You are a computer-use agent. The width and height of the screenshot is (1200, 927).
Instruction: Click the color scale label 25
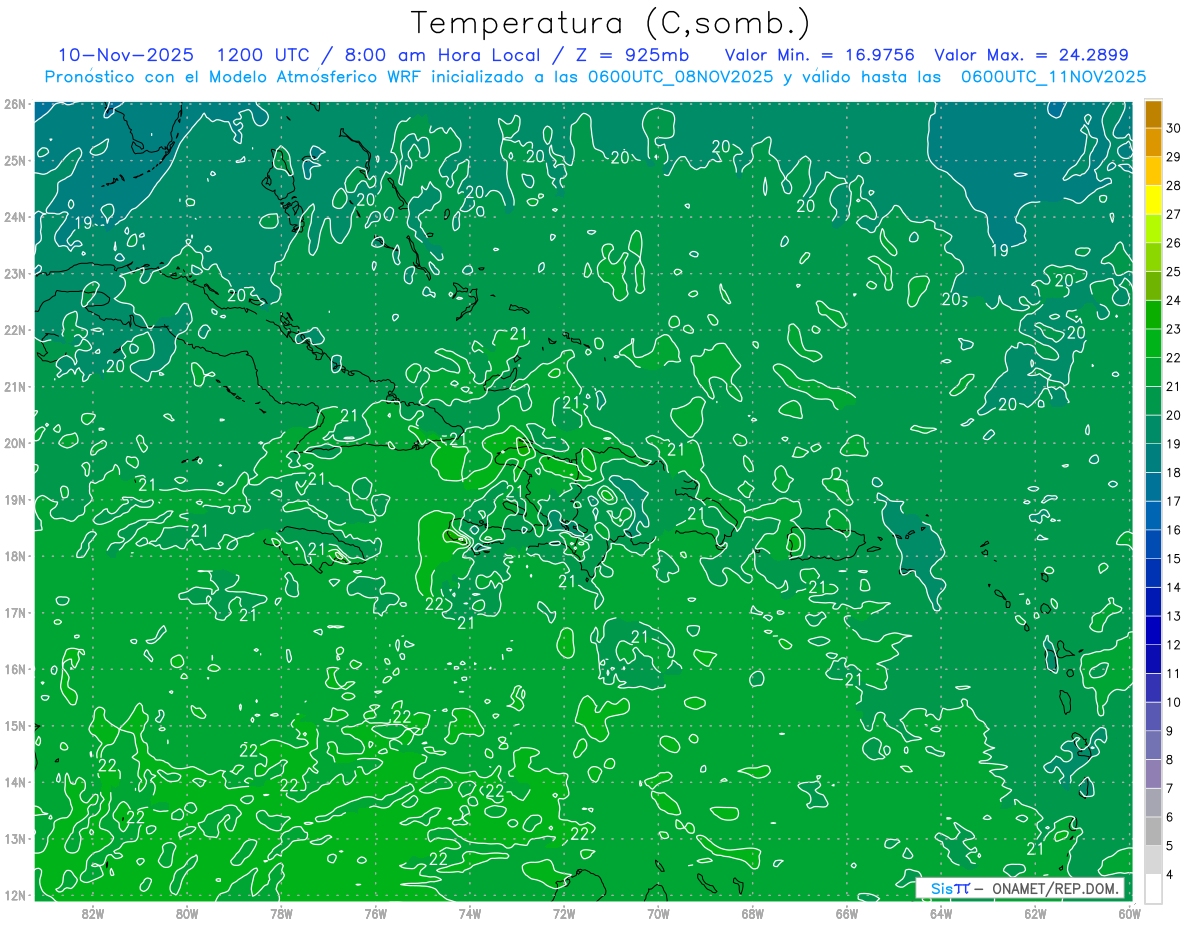click(1174, 271)
